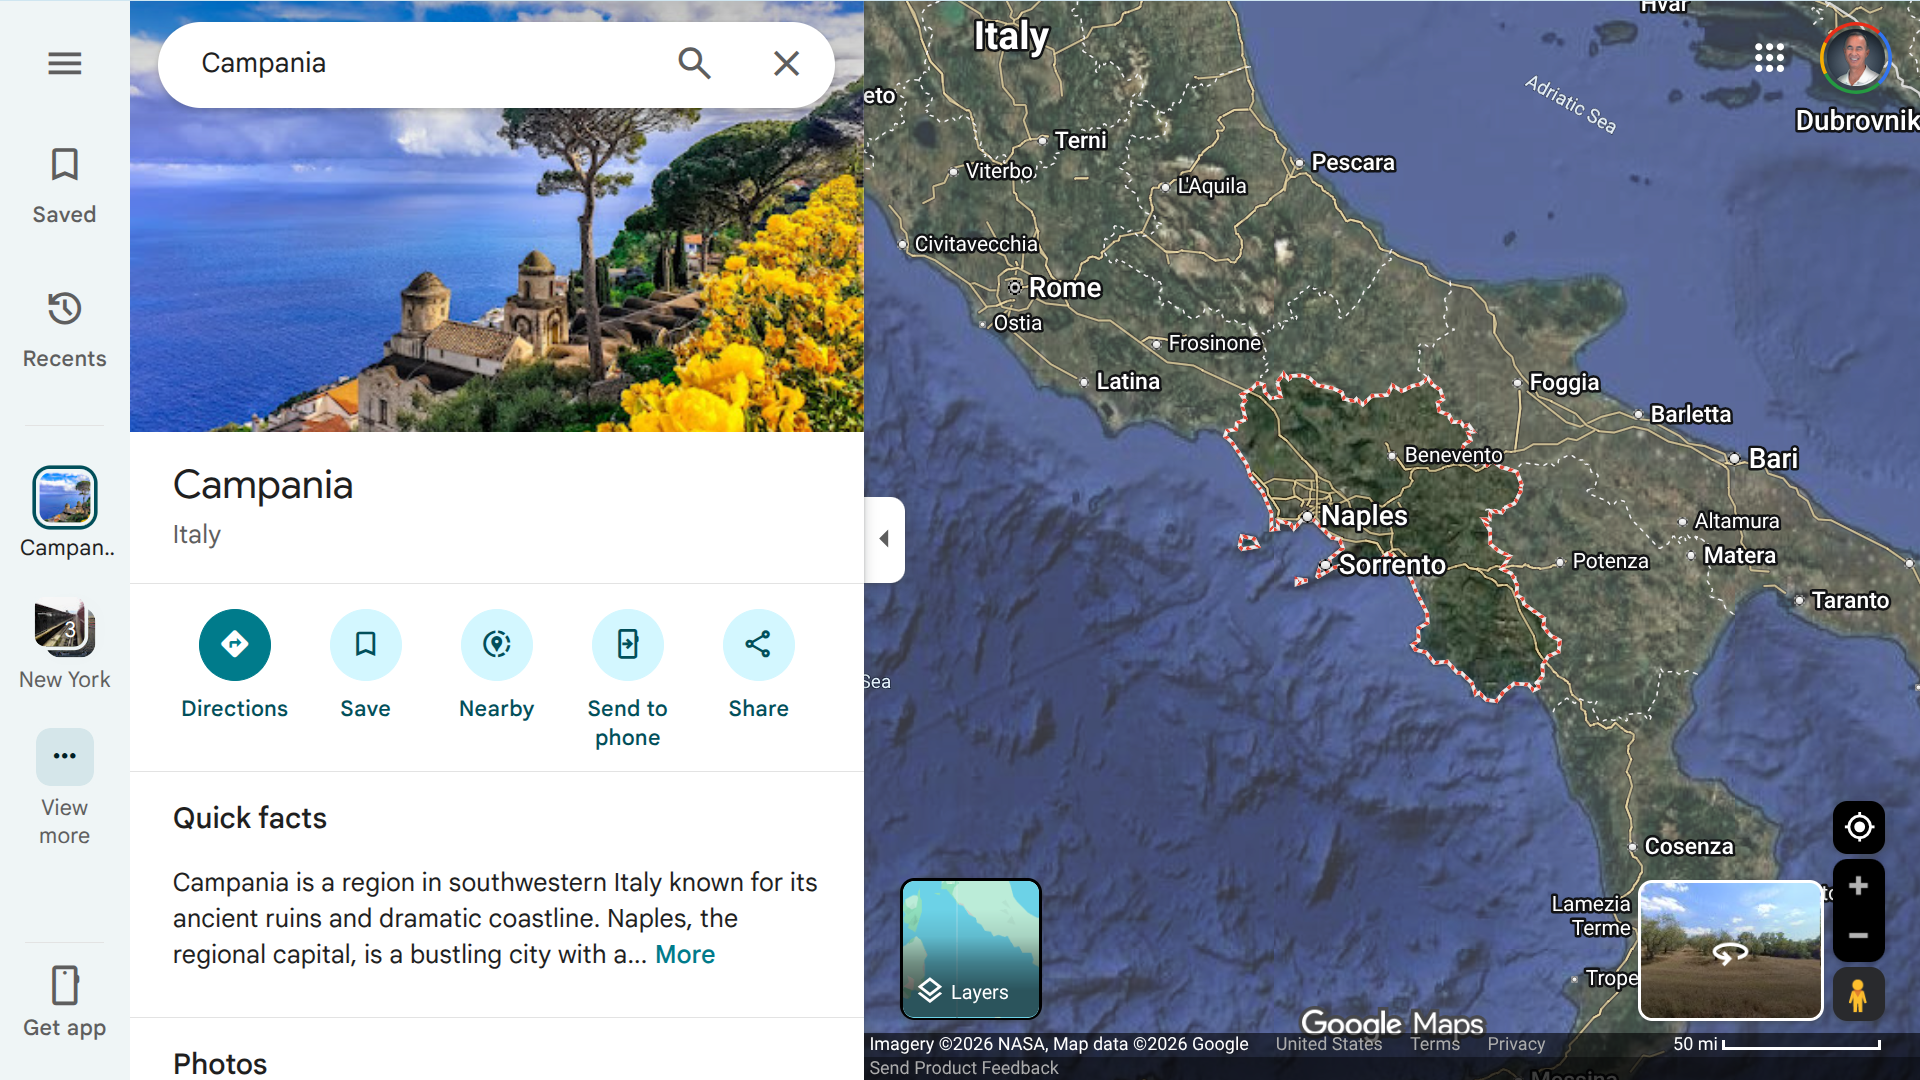Click the search magnifier icon
This screenshot has height=1080, width=1920.
tap(694, 63)
